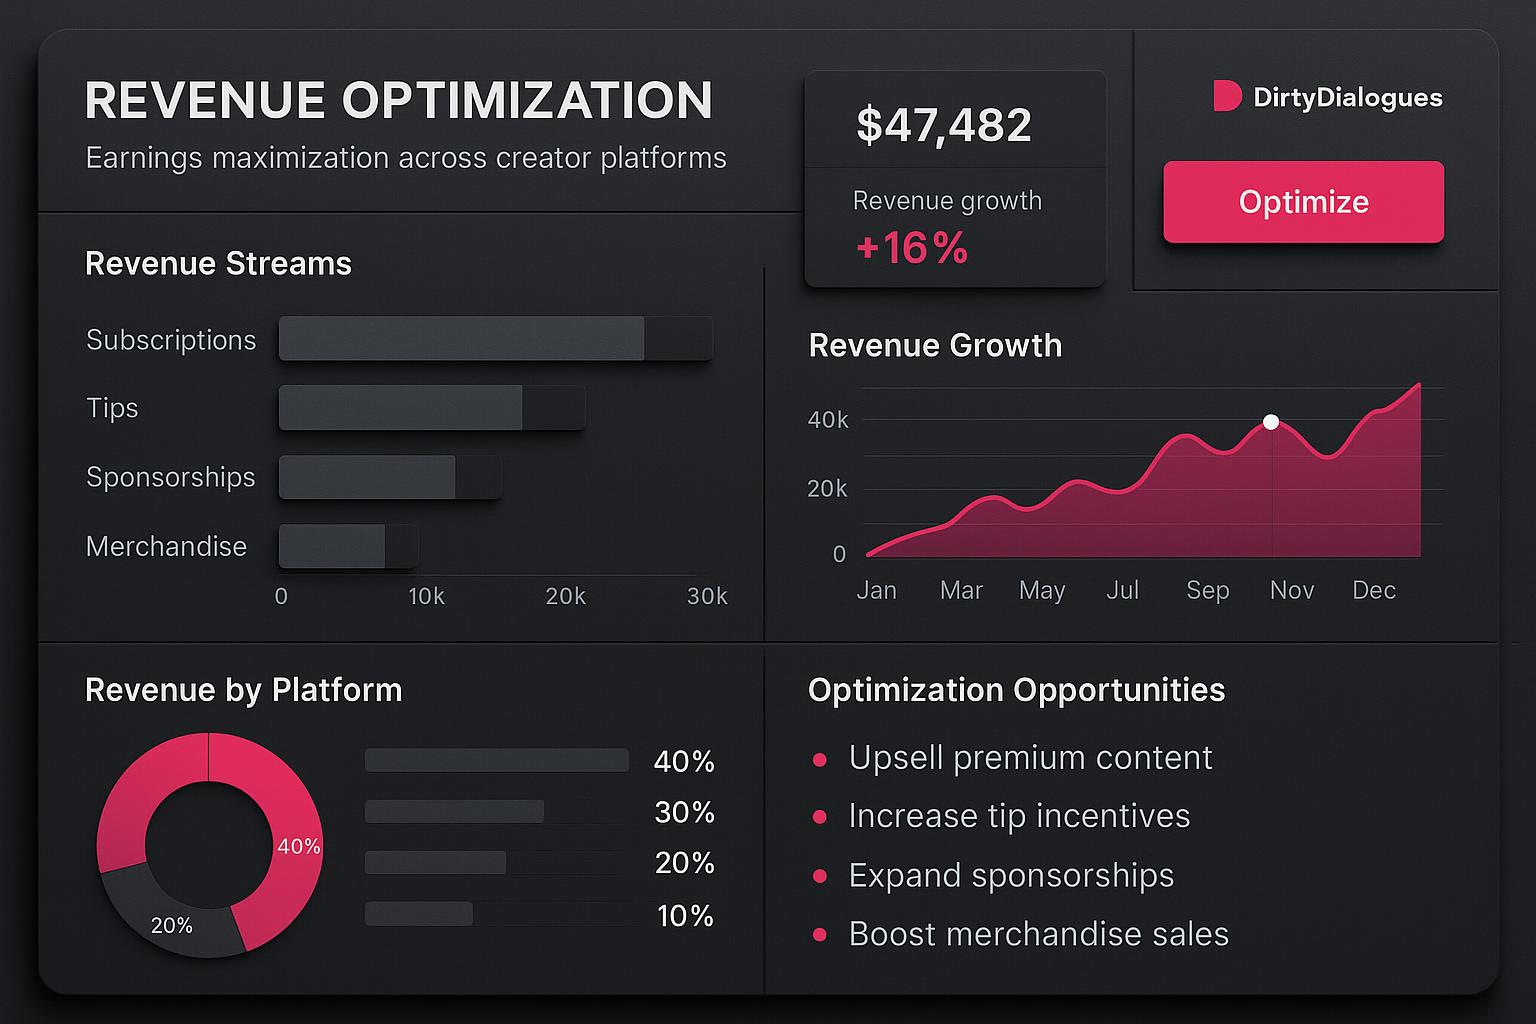Click the Tips revenue bar
This screenshot has height=1024, width=1536.
coord(432,408)
